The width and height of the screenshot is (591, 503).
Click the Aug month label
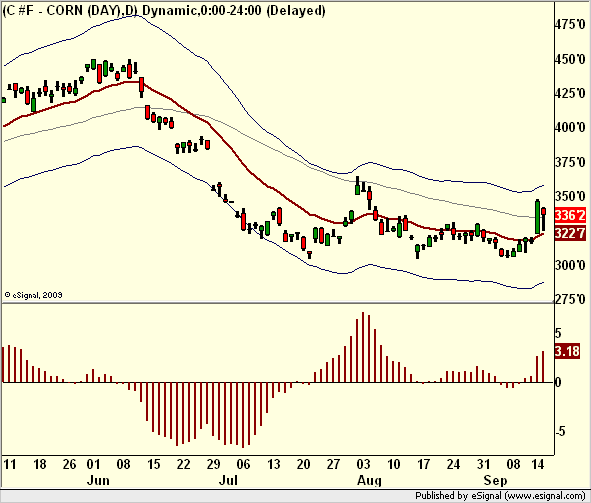point(369,480)
